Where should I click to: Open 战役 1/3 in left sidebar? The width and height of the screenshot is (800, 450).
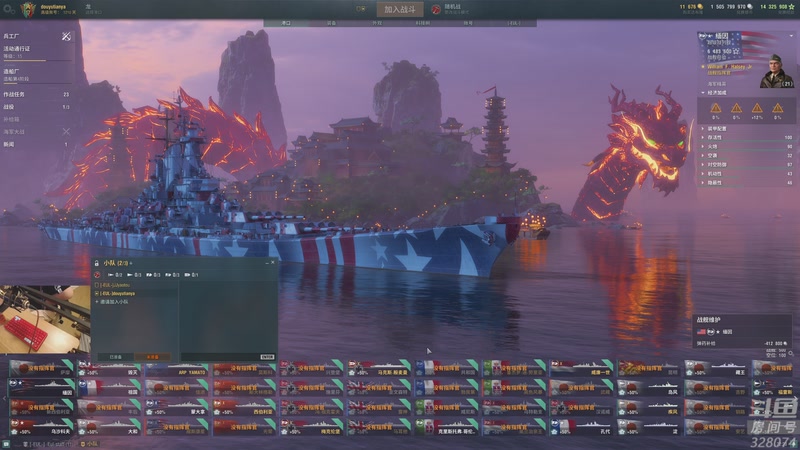[x=37, y=107]
